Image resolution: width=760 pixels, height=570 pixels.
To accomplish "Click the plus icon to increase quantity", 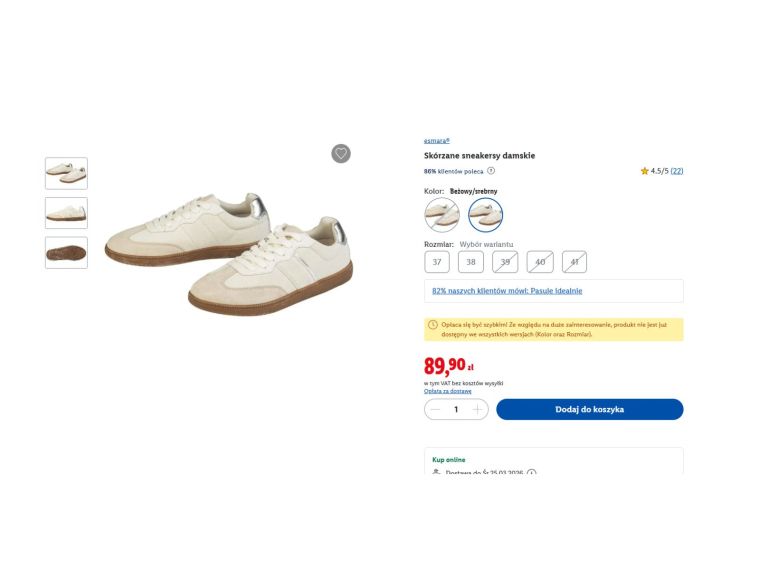I will tap(477, 409).
